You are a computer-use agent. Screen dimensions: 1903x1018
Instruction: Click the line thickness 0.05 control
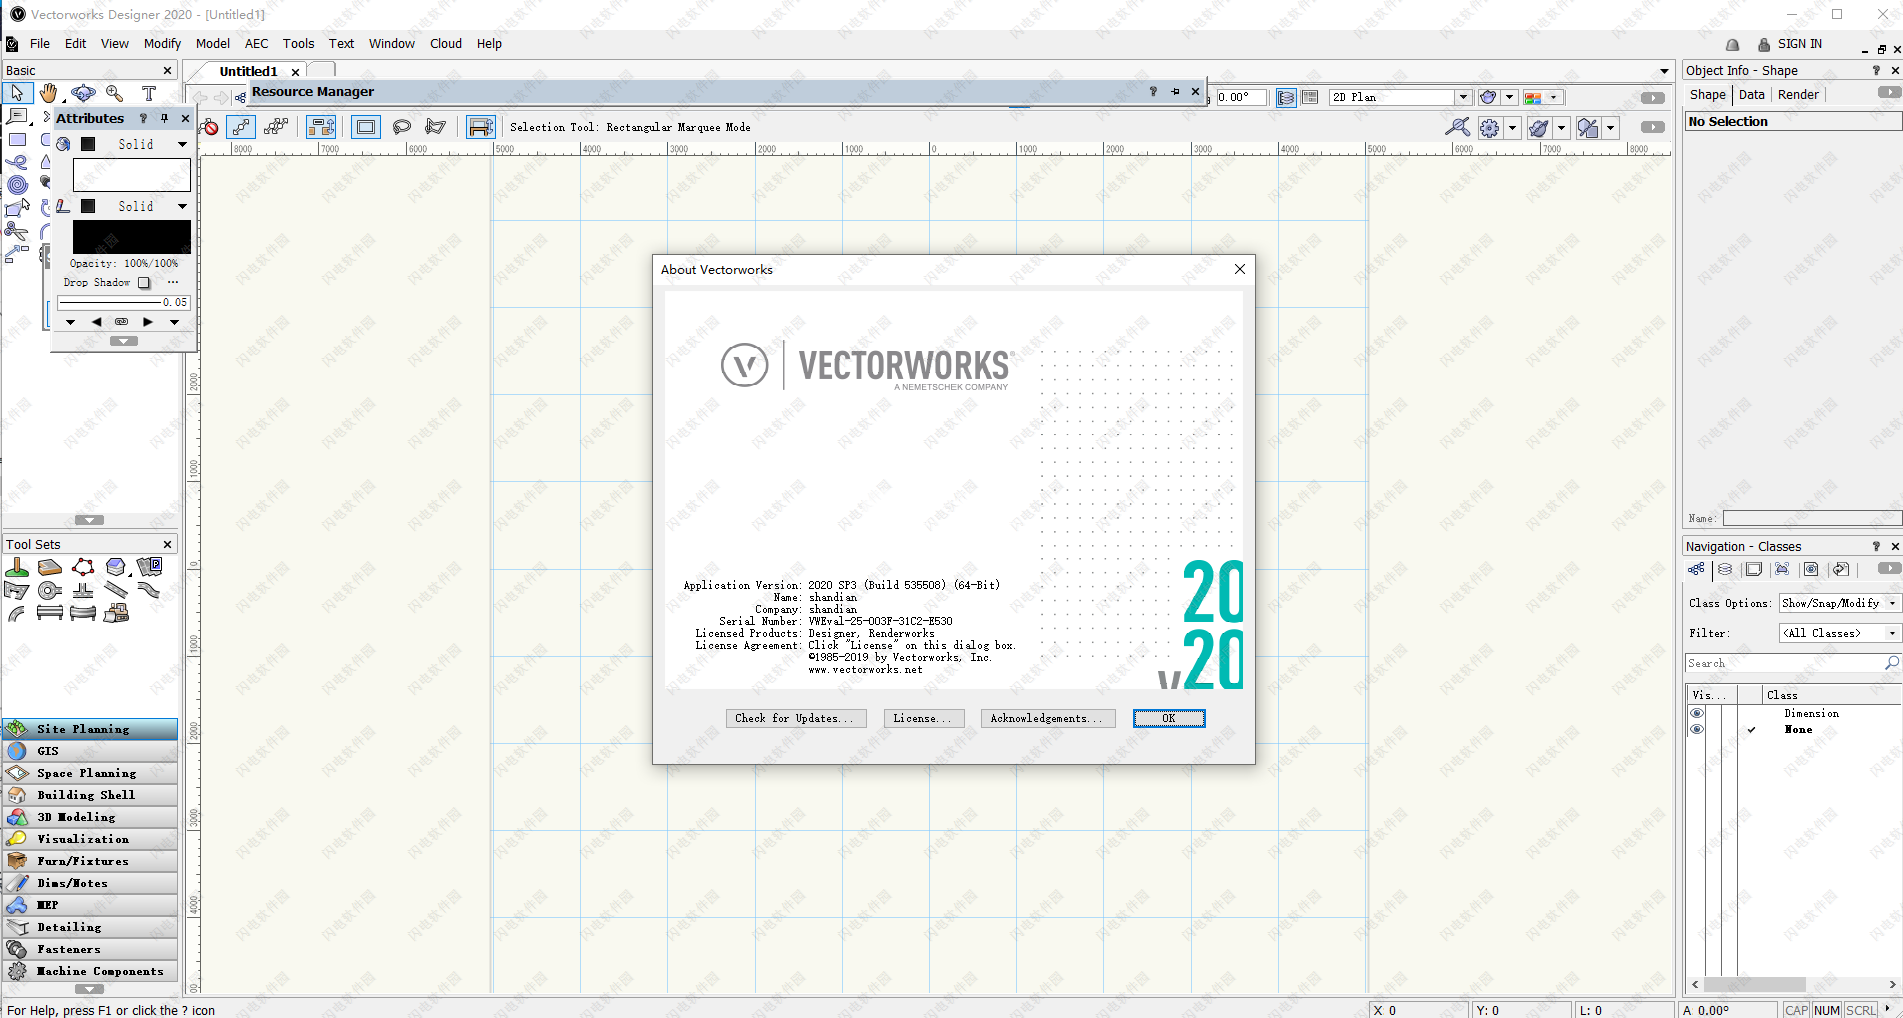(x=123, y=302)
